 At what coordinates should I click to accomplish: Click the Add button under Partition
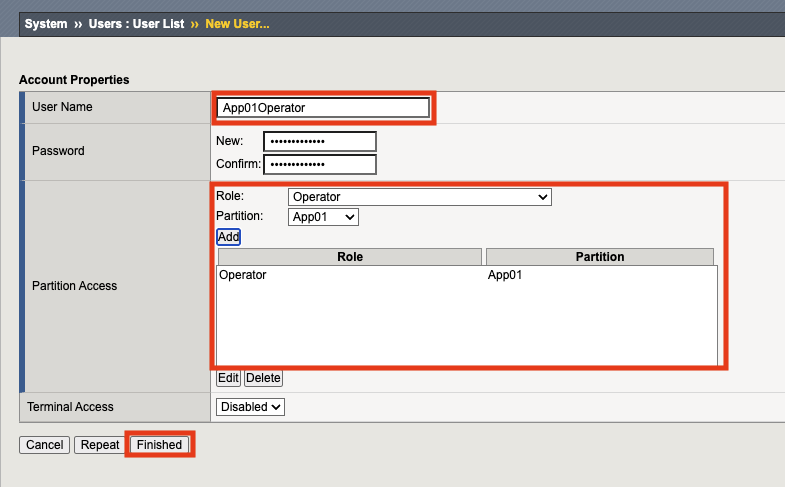[x=228, y=237]
